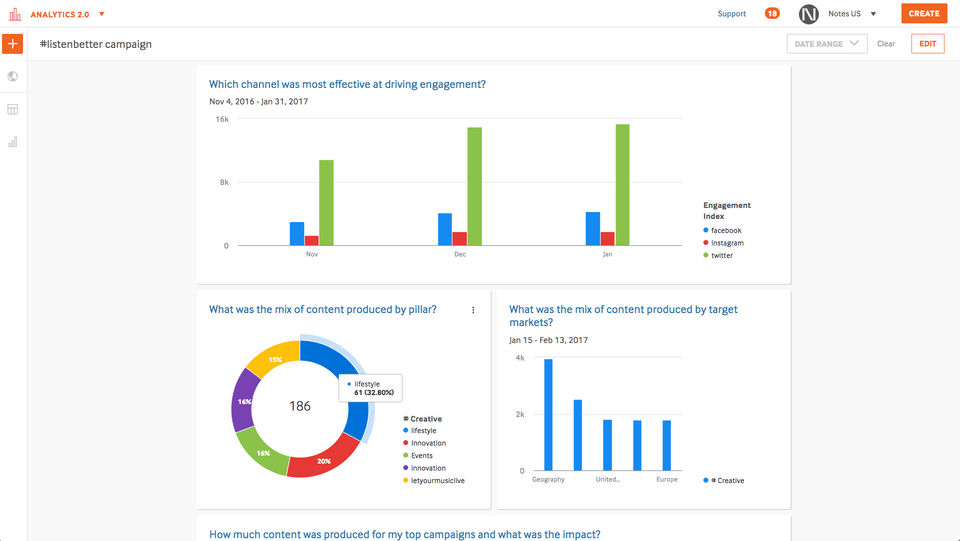Open the table layout icon in the sidebar
Viewport: 960px width, 541px height.
13,110
